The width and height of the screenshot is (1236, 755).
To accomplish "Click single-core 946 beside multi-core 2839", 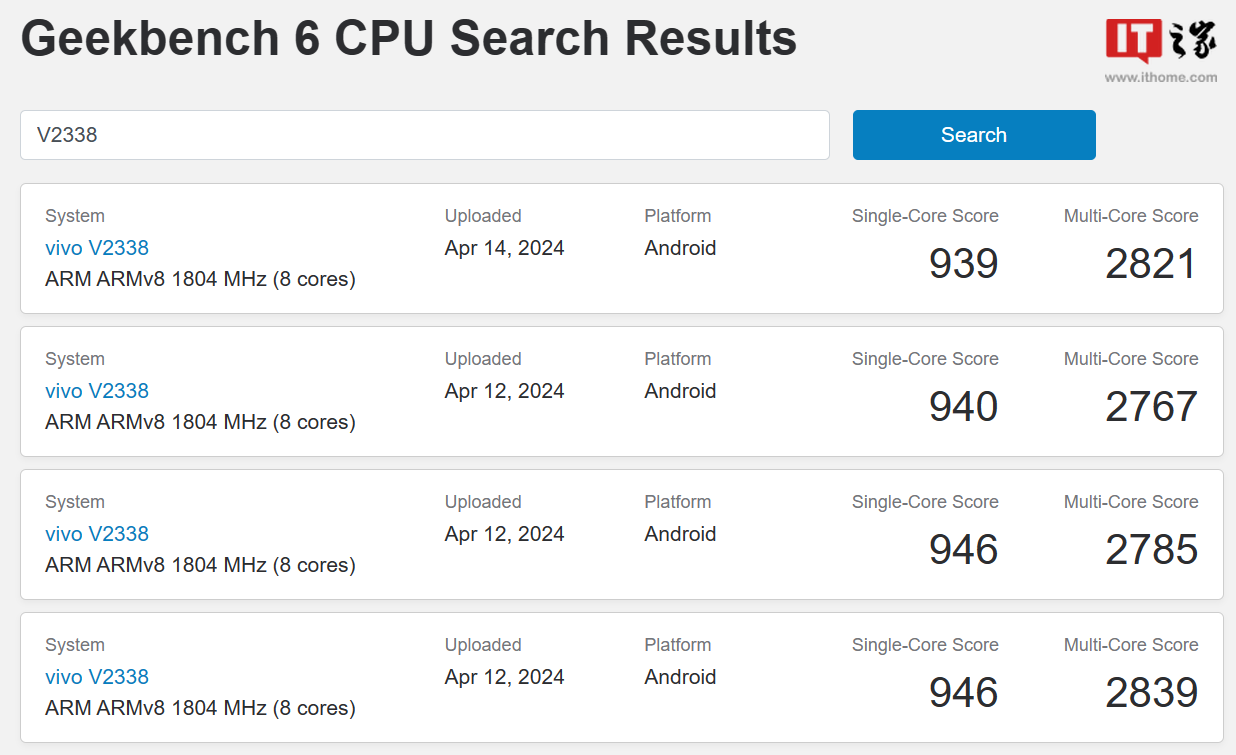I will coord(963,693).
